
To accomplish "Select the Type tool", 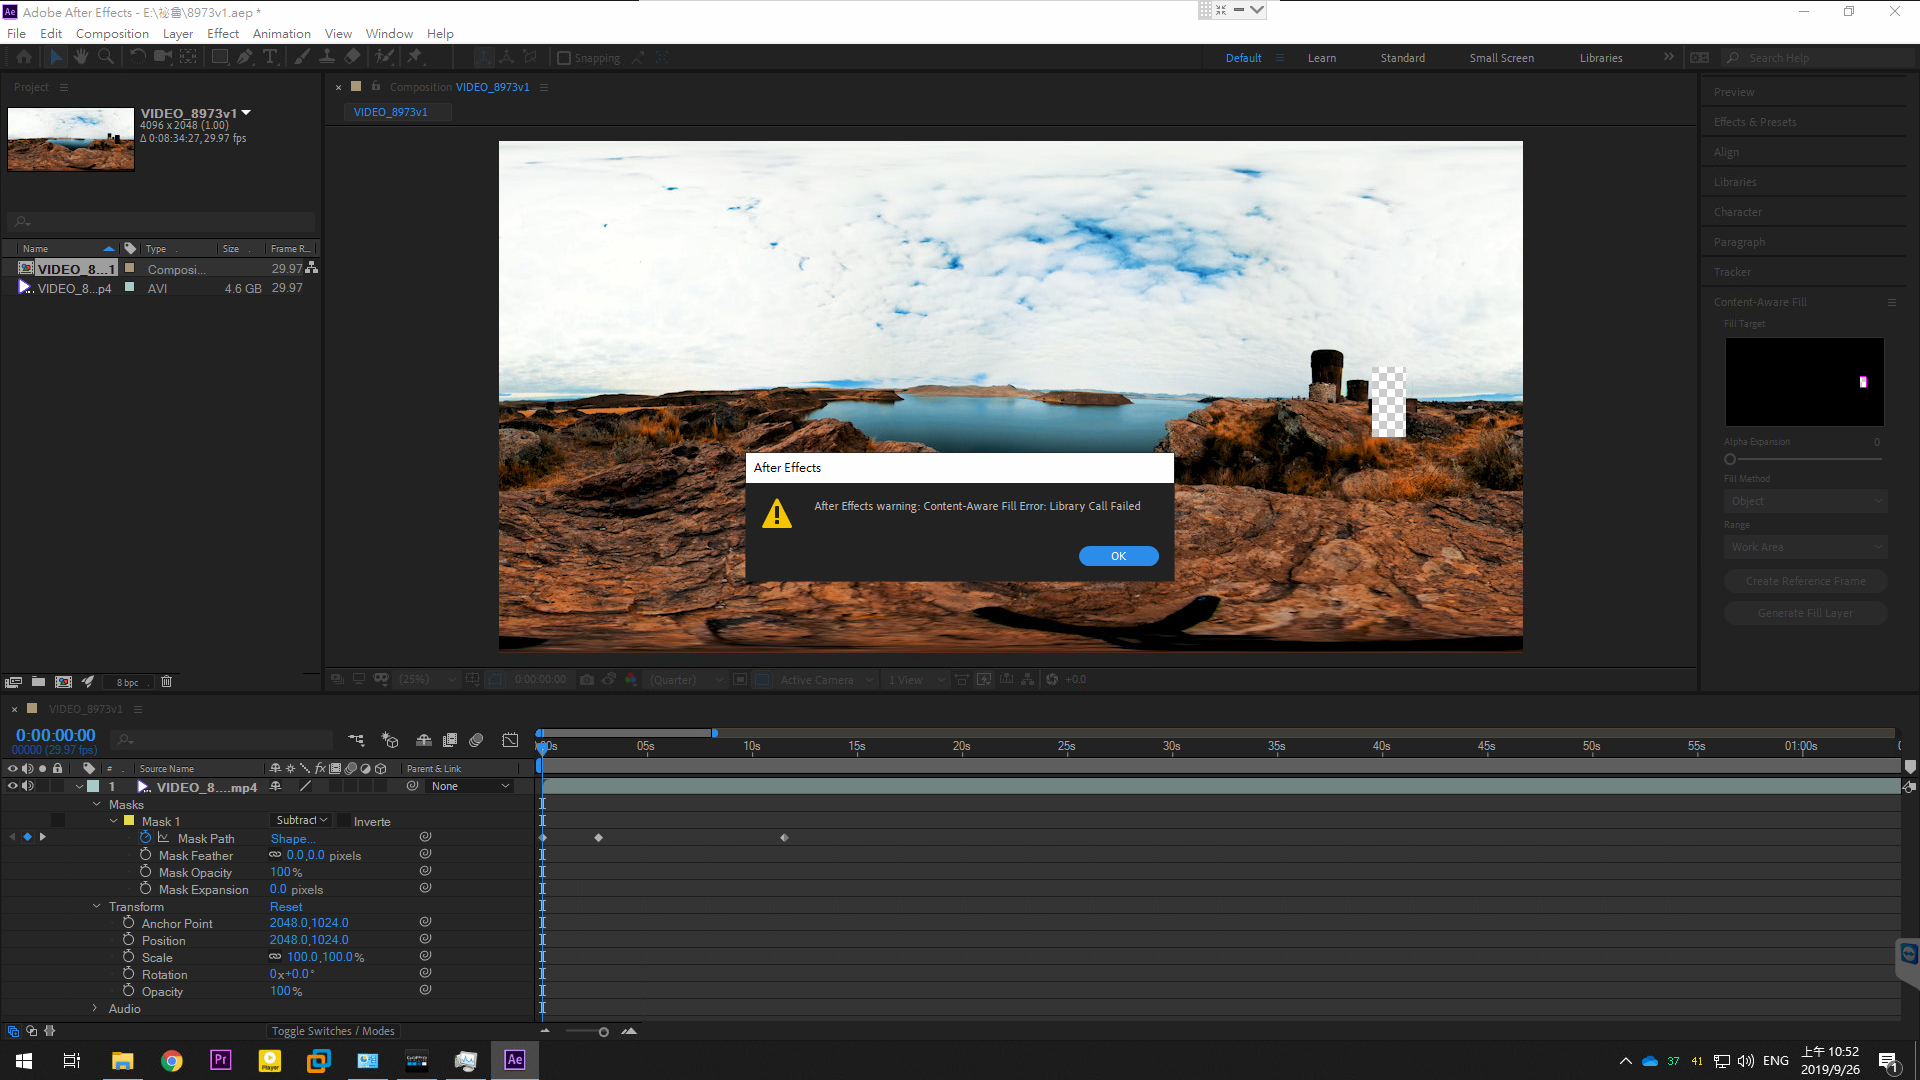I will tap(270, 57).
